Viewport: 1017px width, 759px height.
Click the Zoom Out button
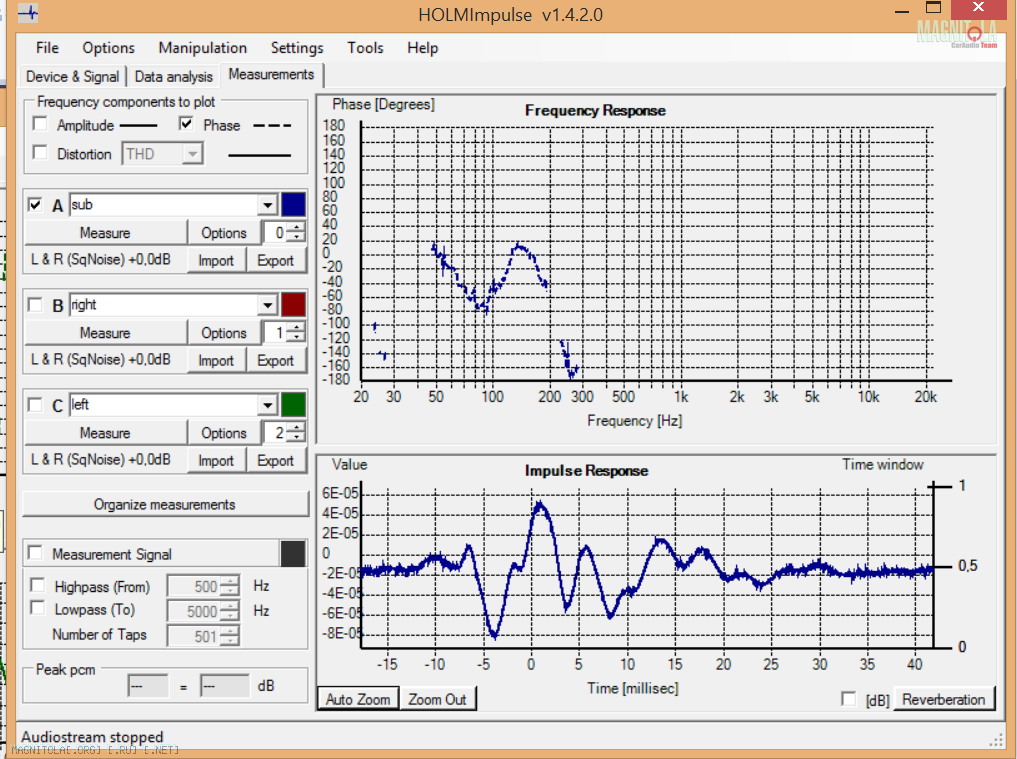(x=437, y=699)
